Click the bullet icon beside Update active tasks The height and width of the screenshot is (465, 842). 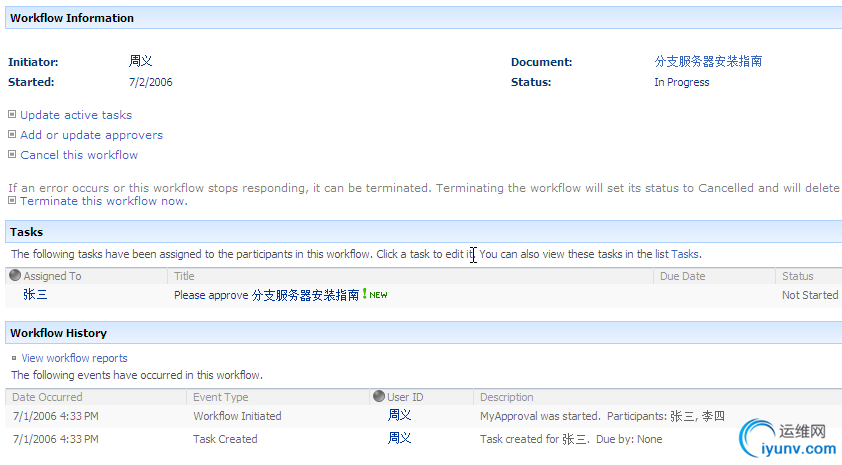tap(12, 114)
